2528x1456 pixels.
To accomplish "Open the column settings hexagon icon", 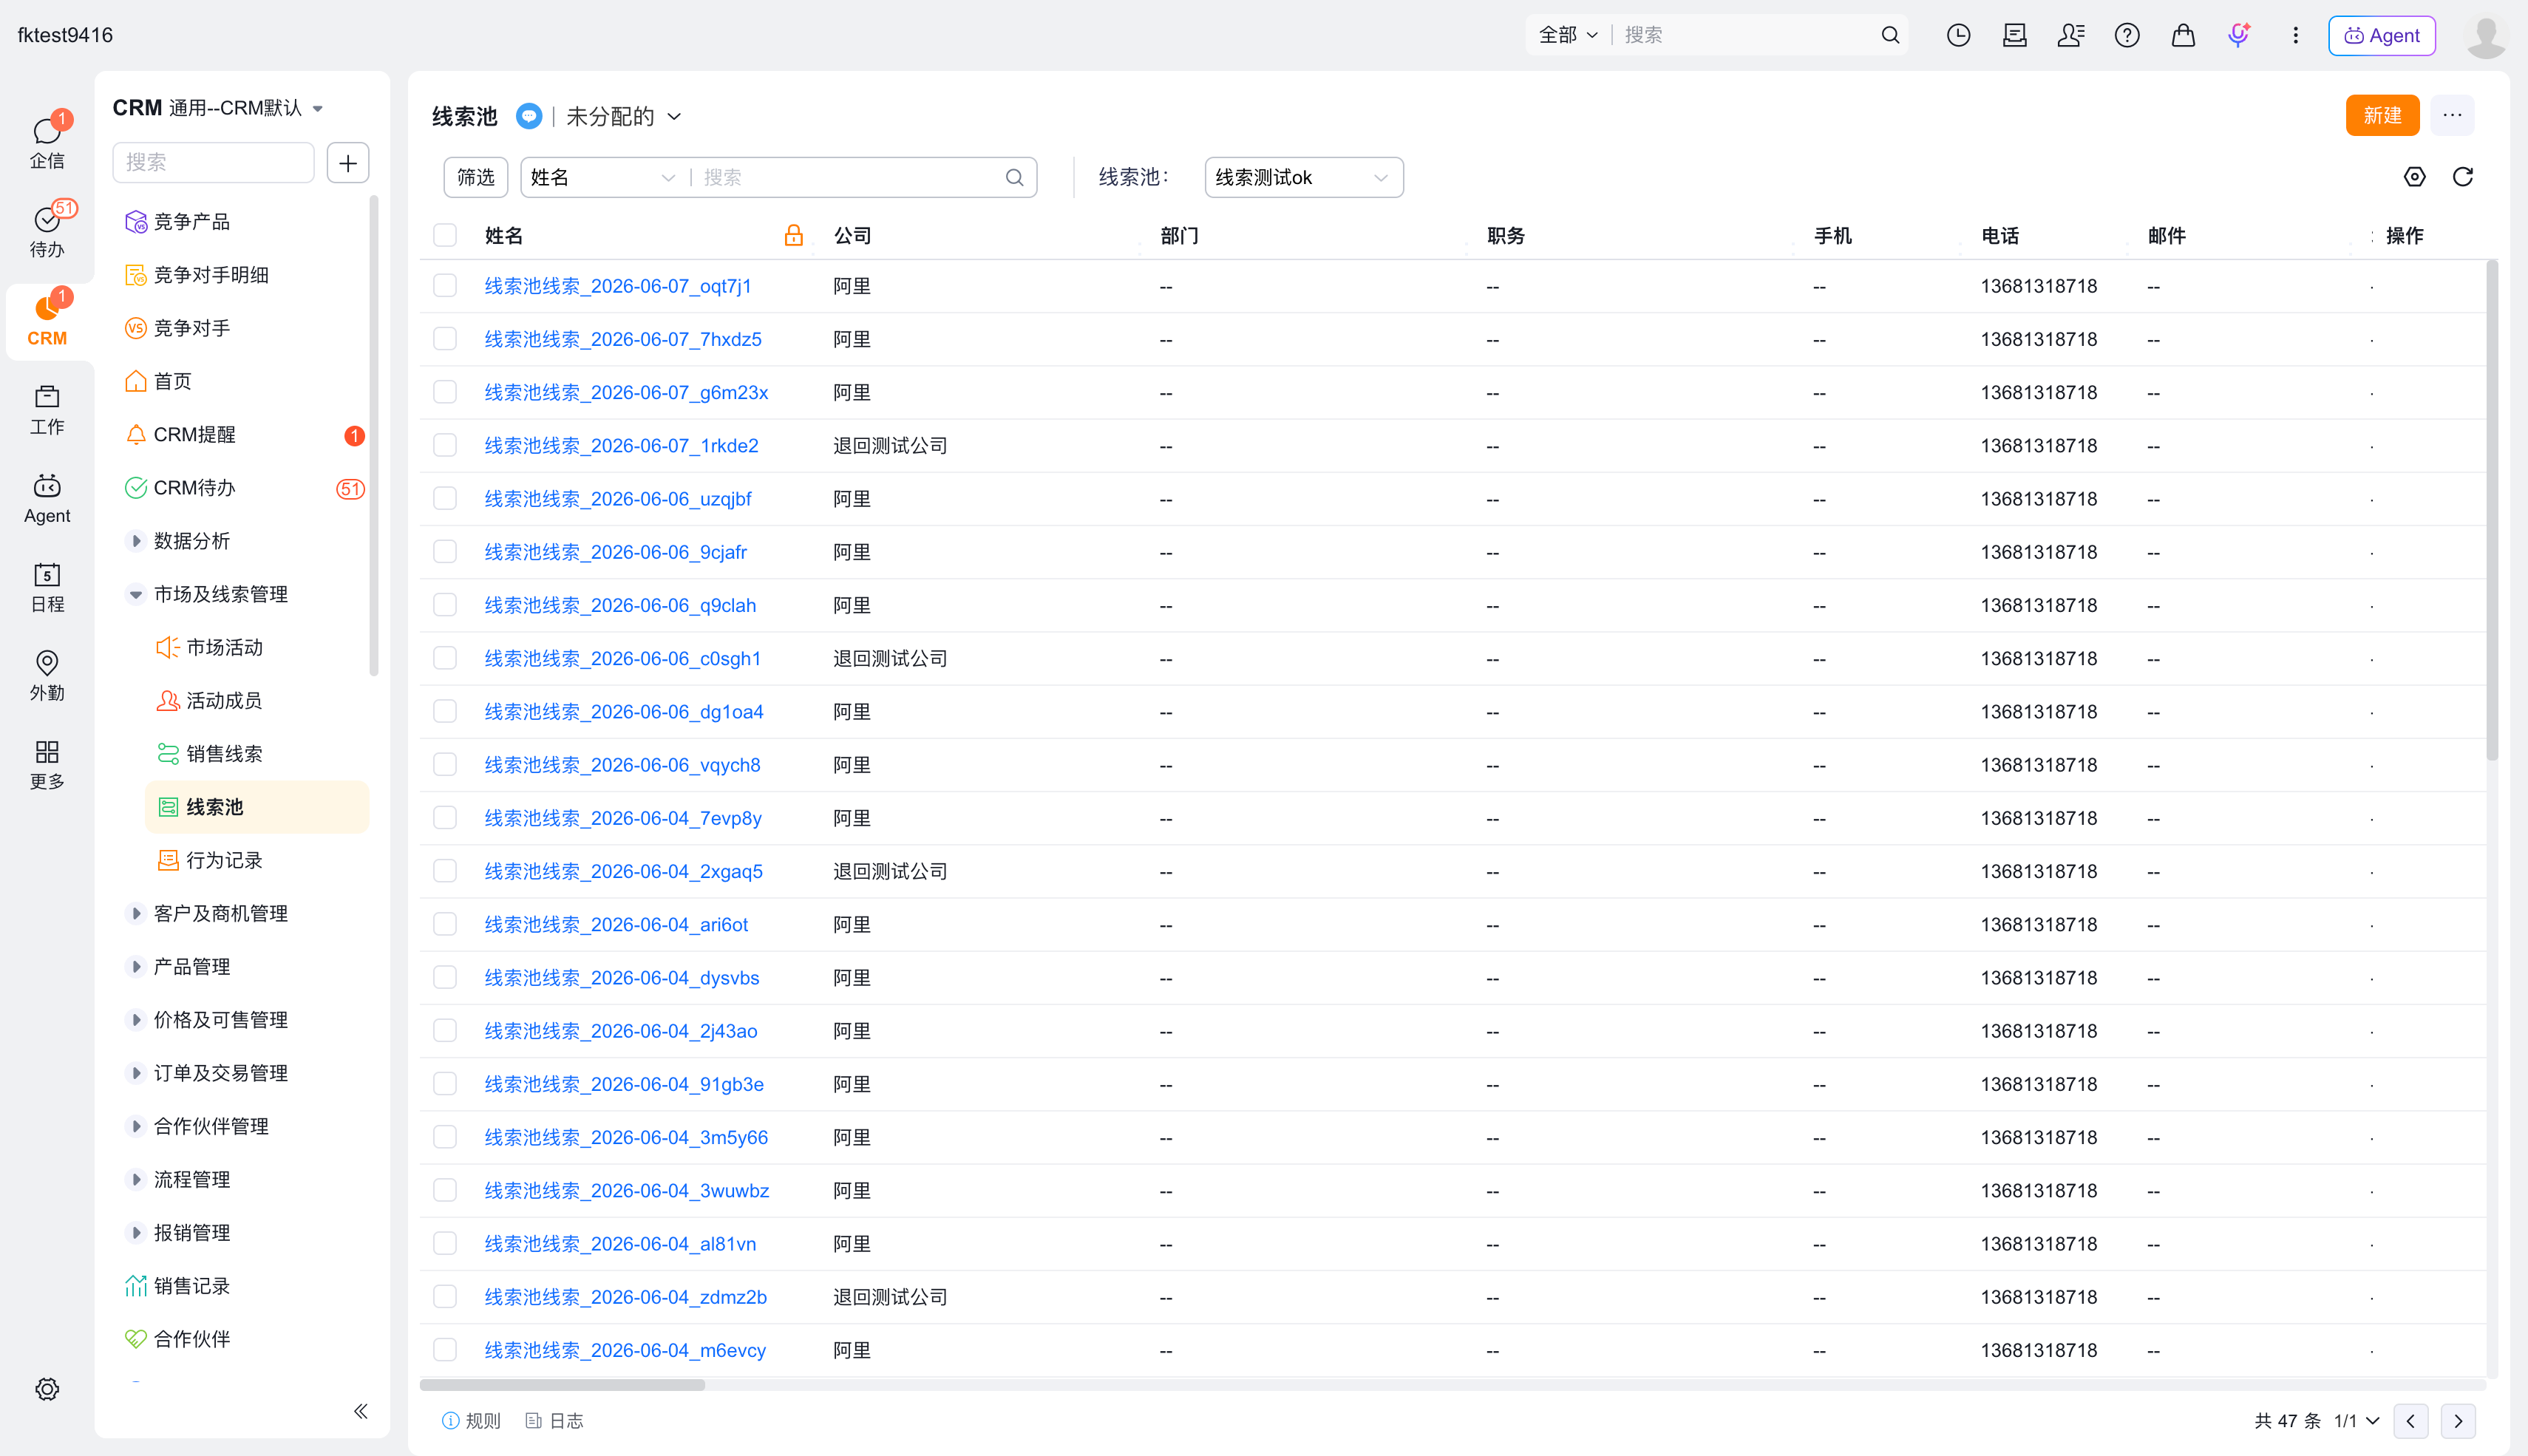I will pos(2414,177).
